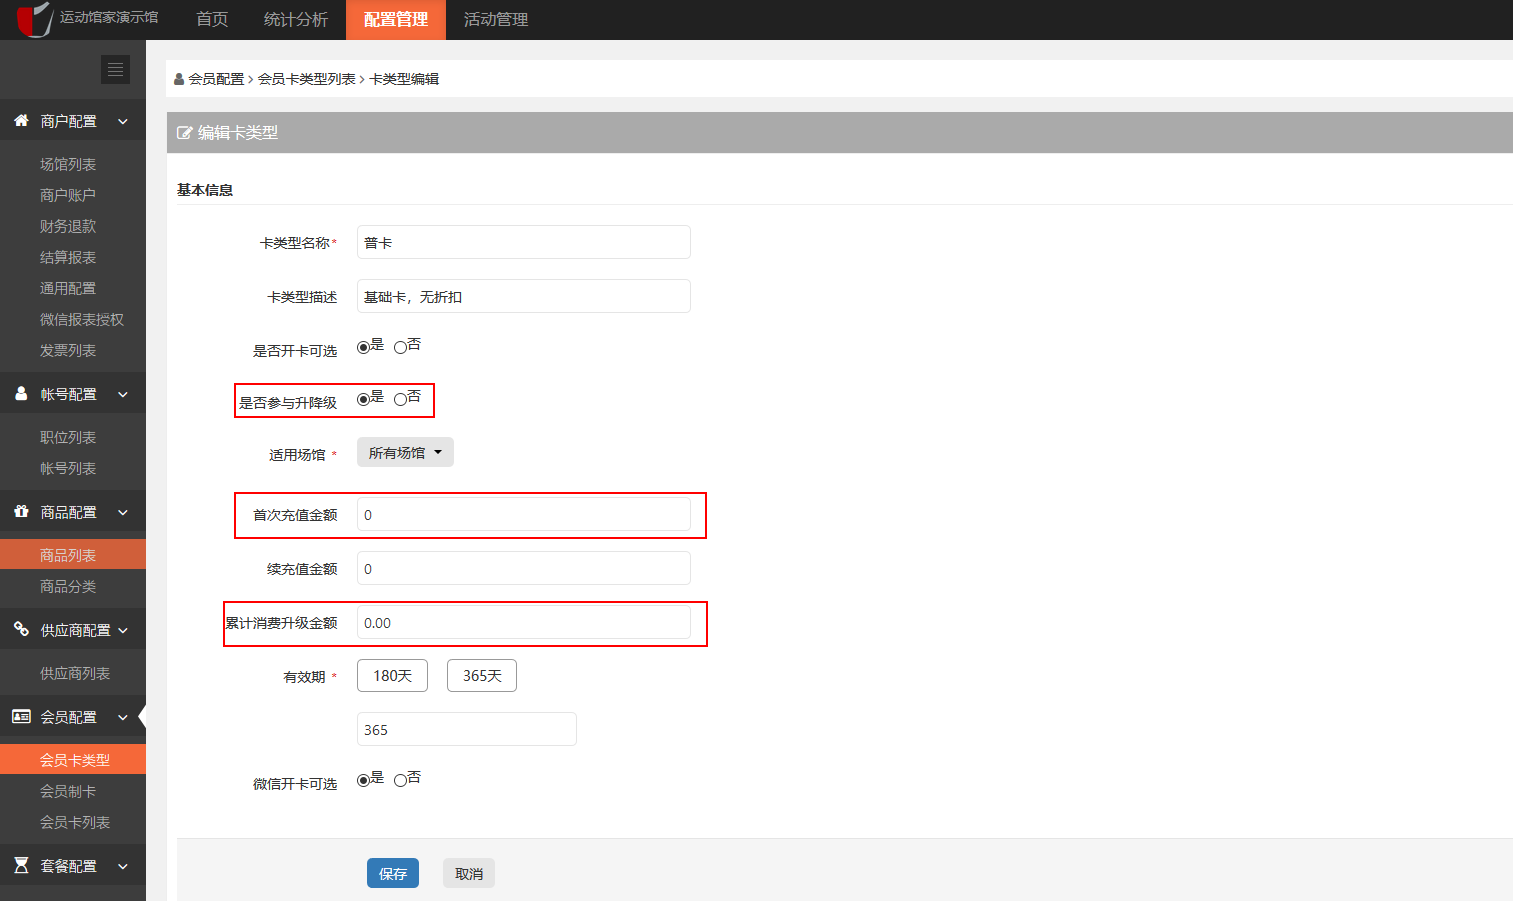This screenshot has width=1513, height=901.
Task: Click the 累计消费升级金额 input field
Action: (x=524, y=622)
